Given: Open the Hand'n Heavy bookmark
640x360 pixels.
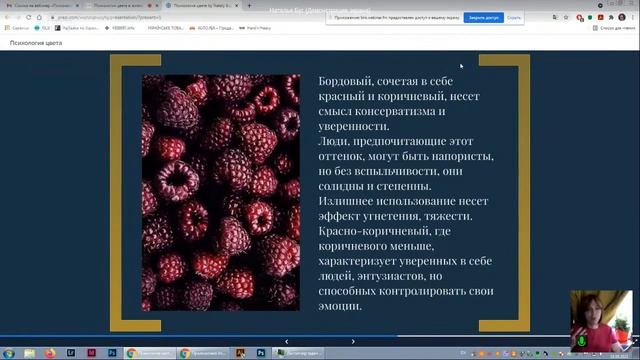Looking at the screenshot, I should [x=255, y=28].
